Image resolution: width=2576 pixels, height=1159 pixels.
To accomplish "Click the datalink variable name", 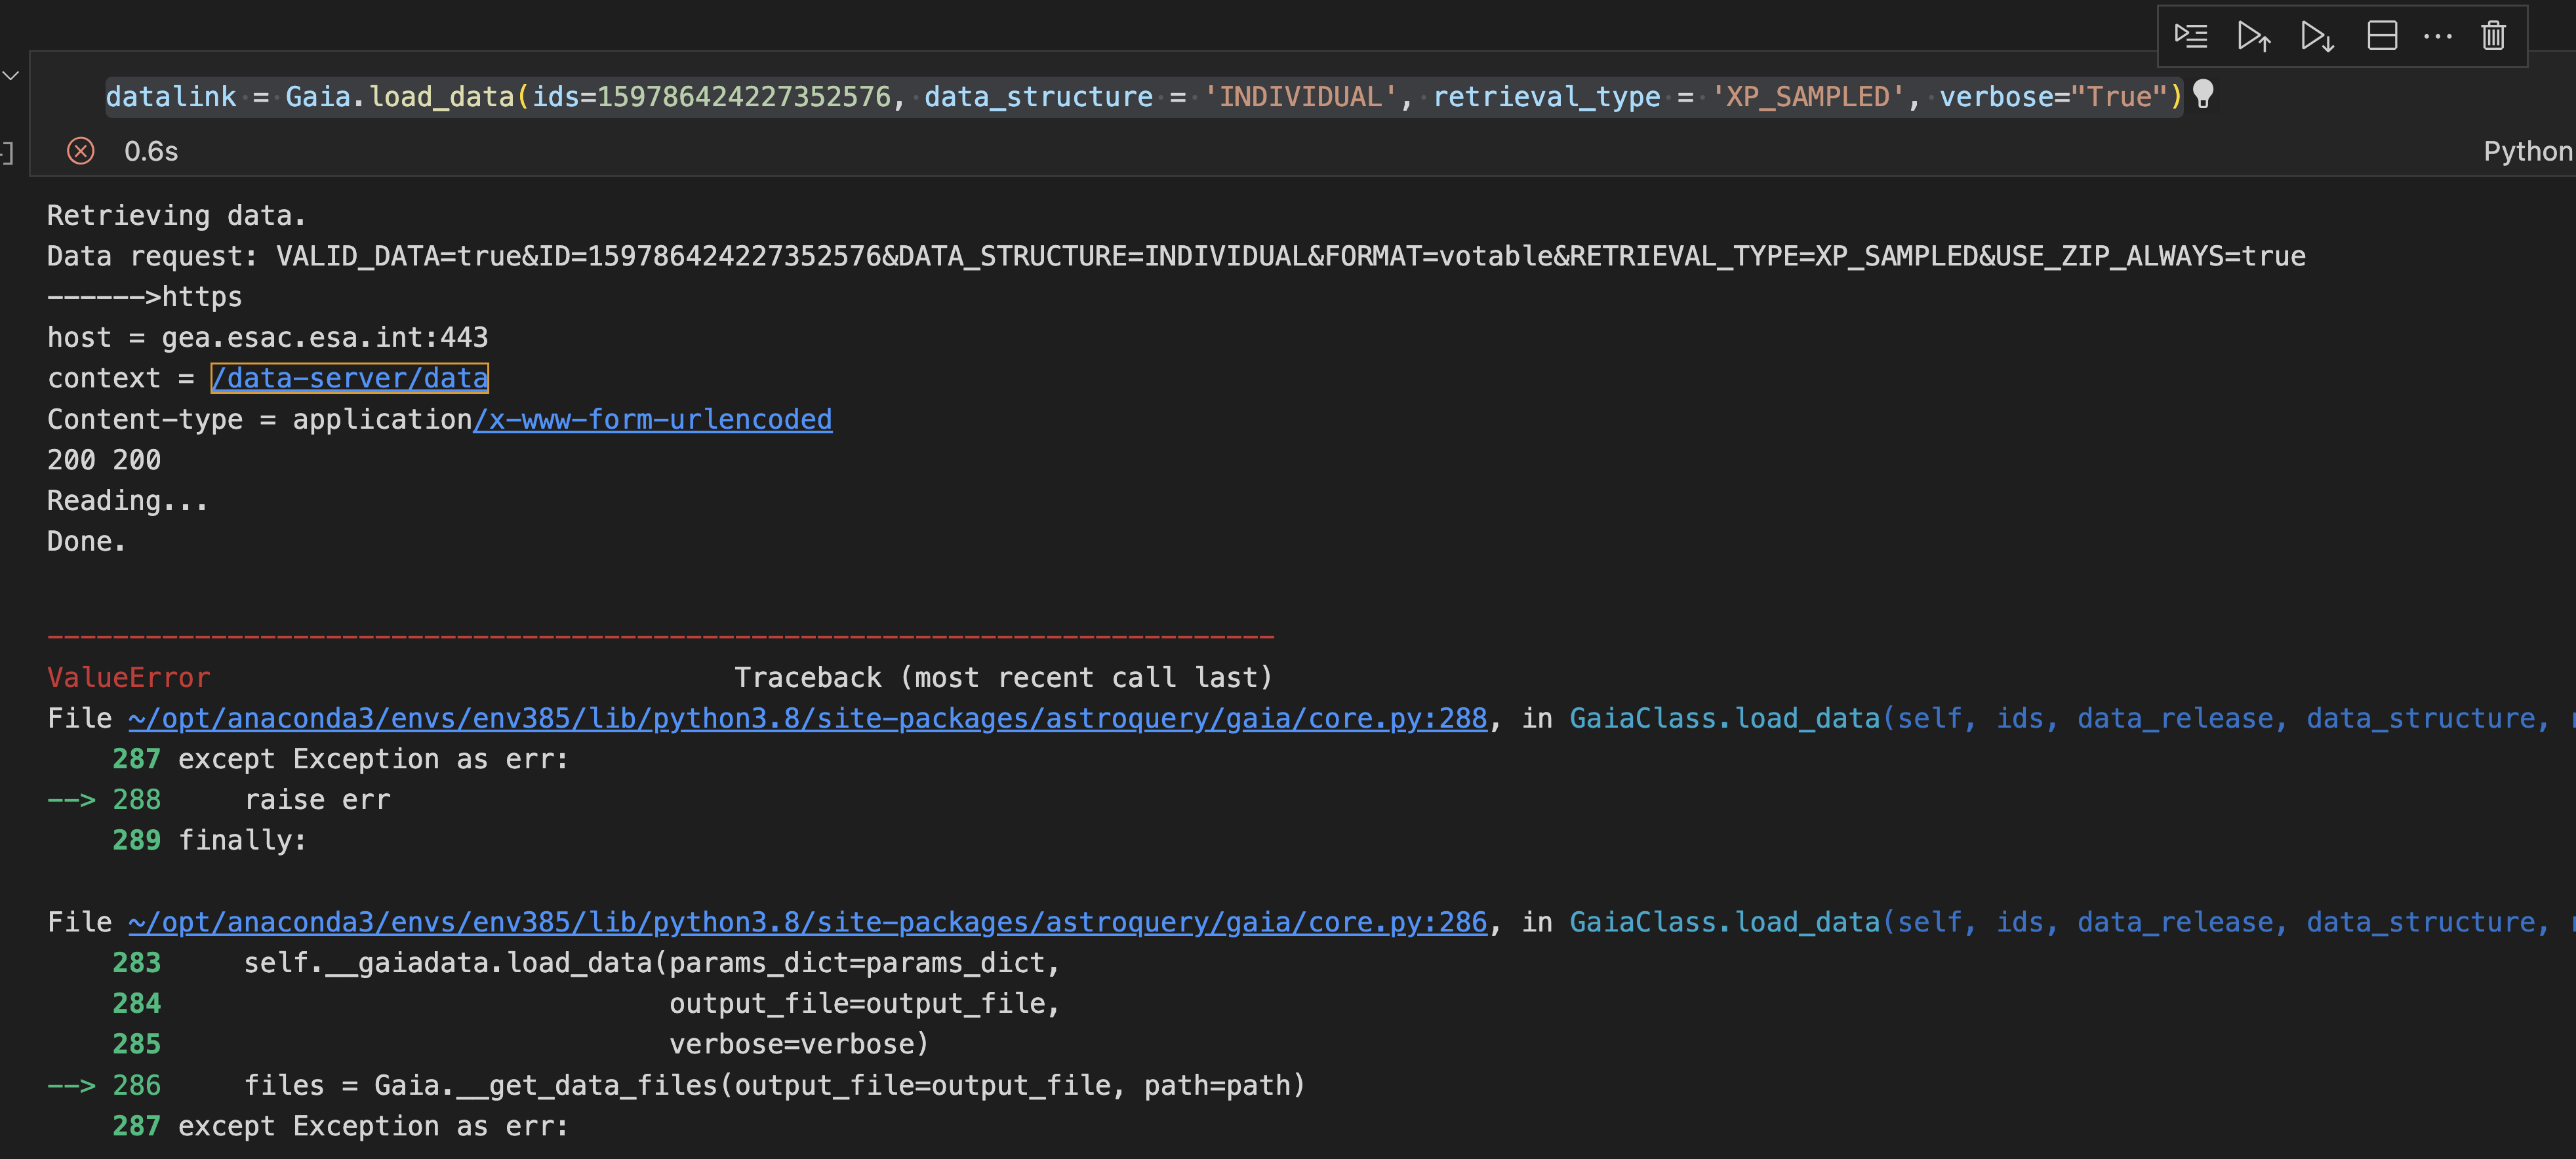I will (x=171, y=97).
